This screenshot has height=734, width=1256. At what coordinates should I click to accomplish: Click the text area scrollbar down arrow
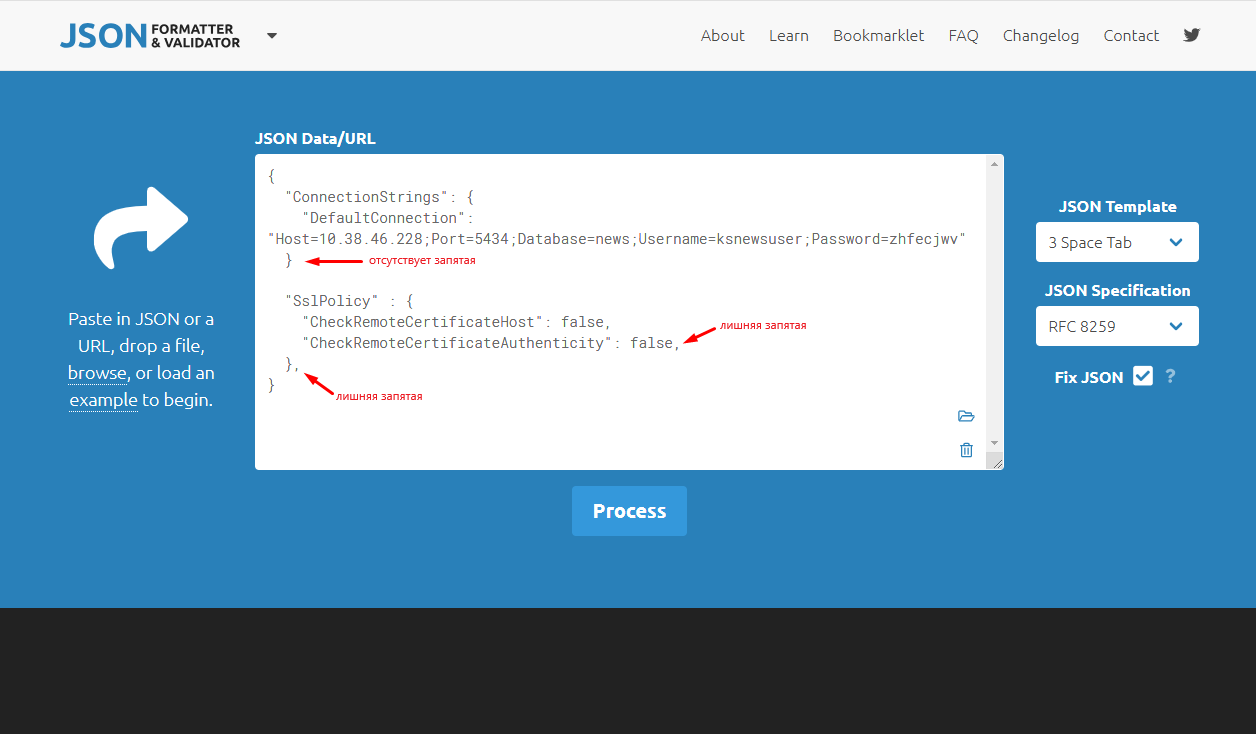click(994, 442)
